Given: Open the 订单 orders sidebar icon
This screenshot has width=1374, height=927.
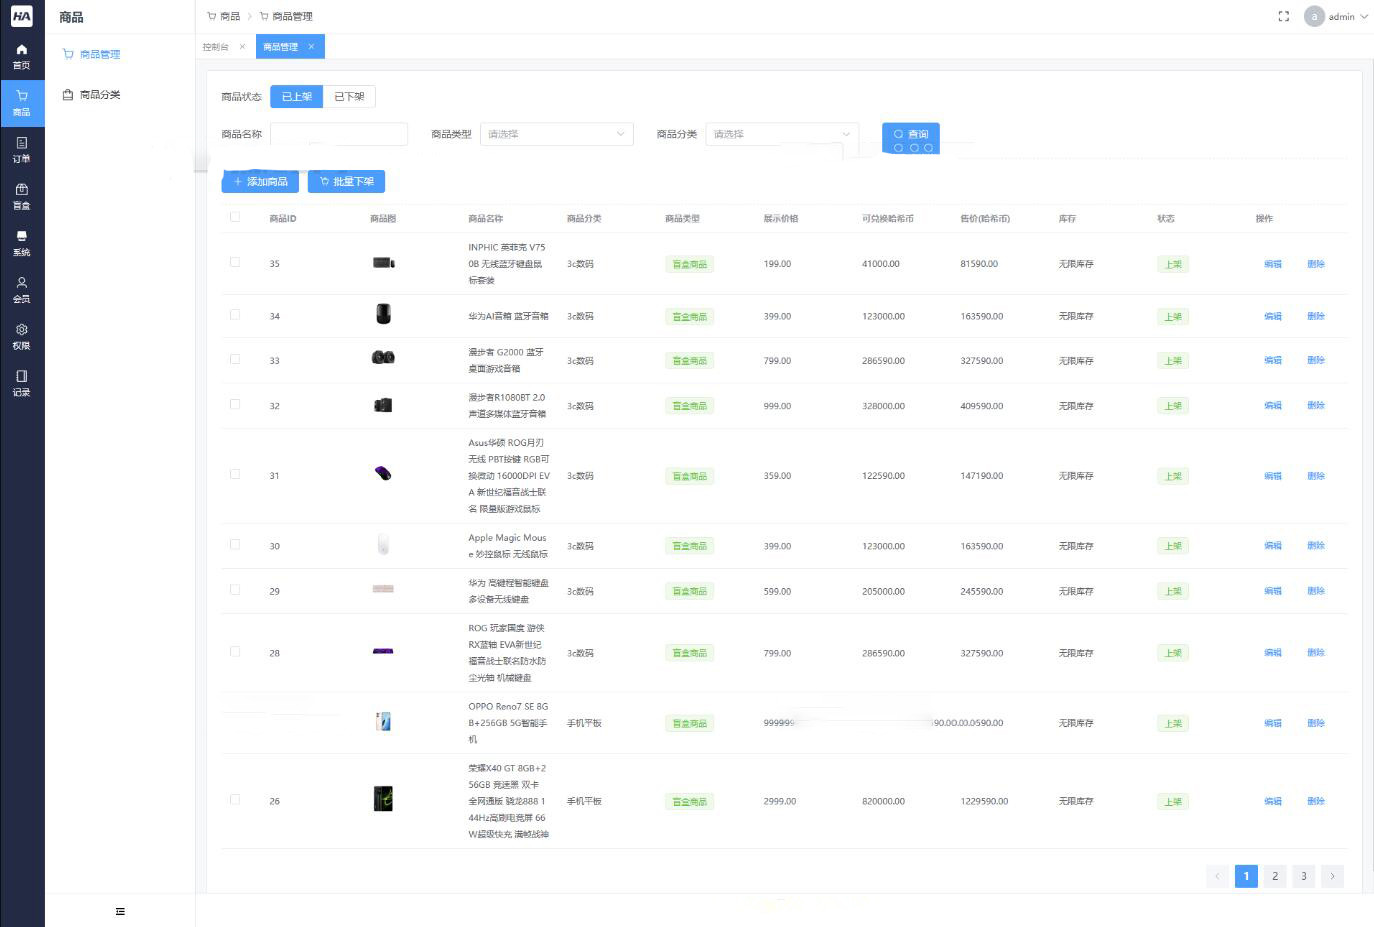Looking at the screenshot, I should tap(21, 150).
